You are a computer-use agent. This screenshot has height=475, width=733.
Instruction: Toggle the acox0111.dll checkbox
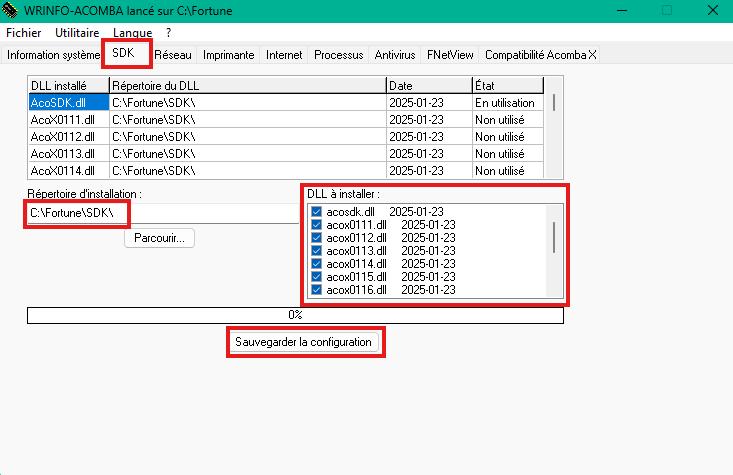(316, 225)
